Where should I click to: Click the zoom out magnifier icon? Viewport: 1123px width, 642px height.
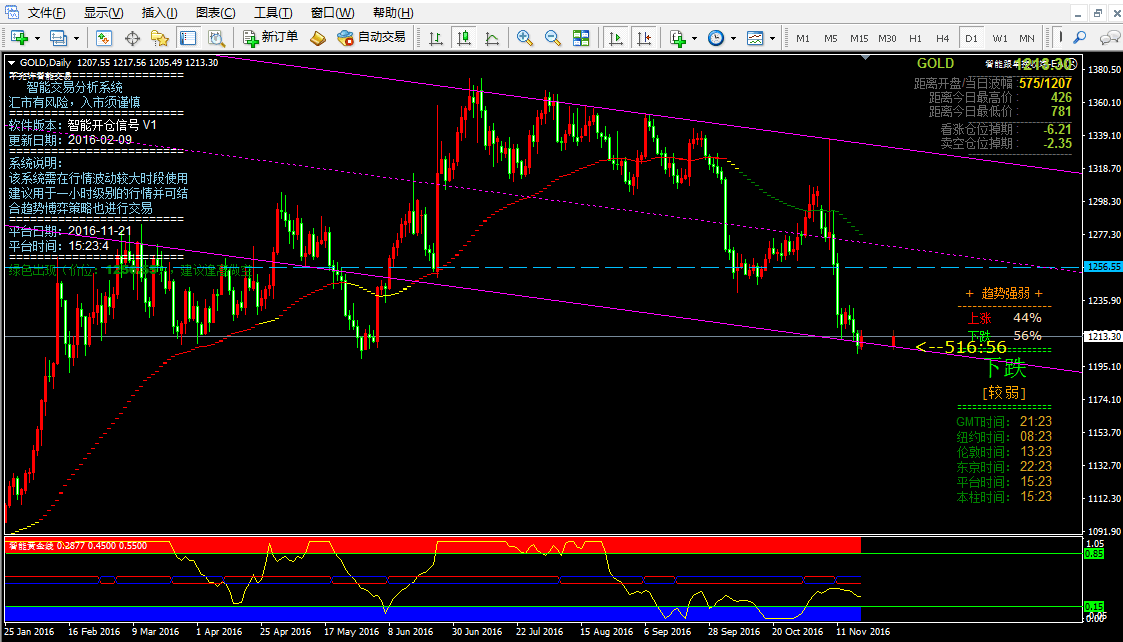tap(552, 38)
